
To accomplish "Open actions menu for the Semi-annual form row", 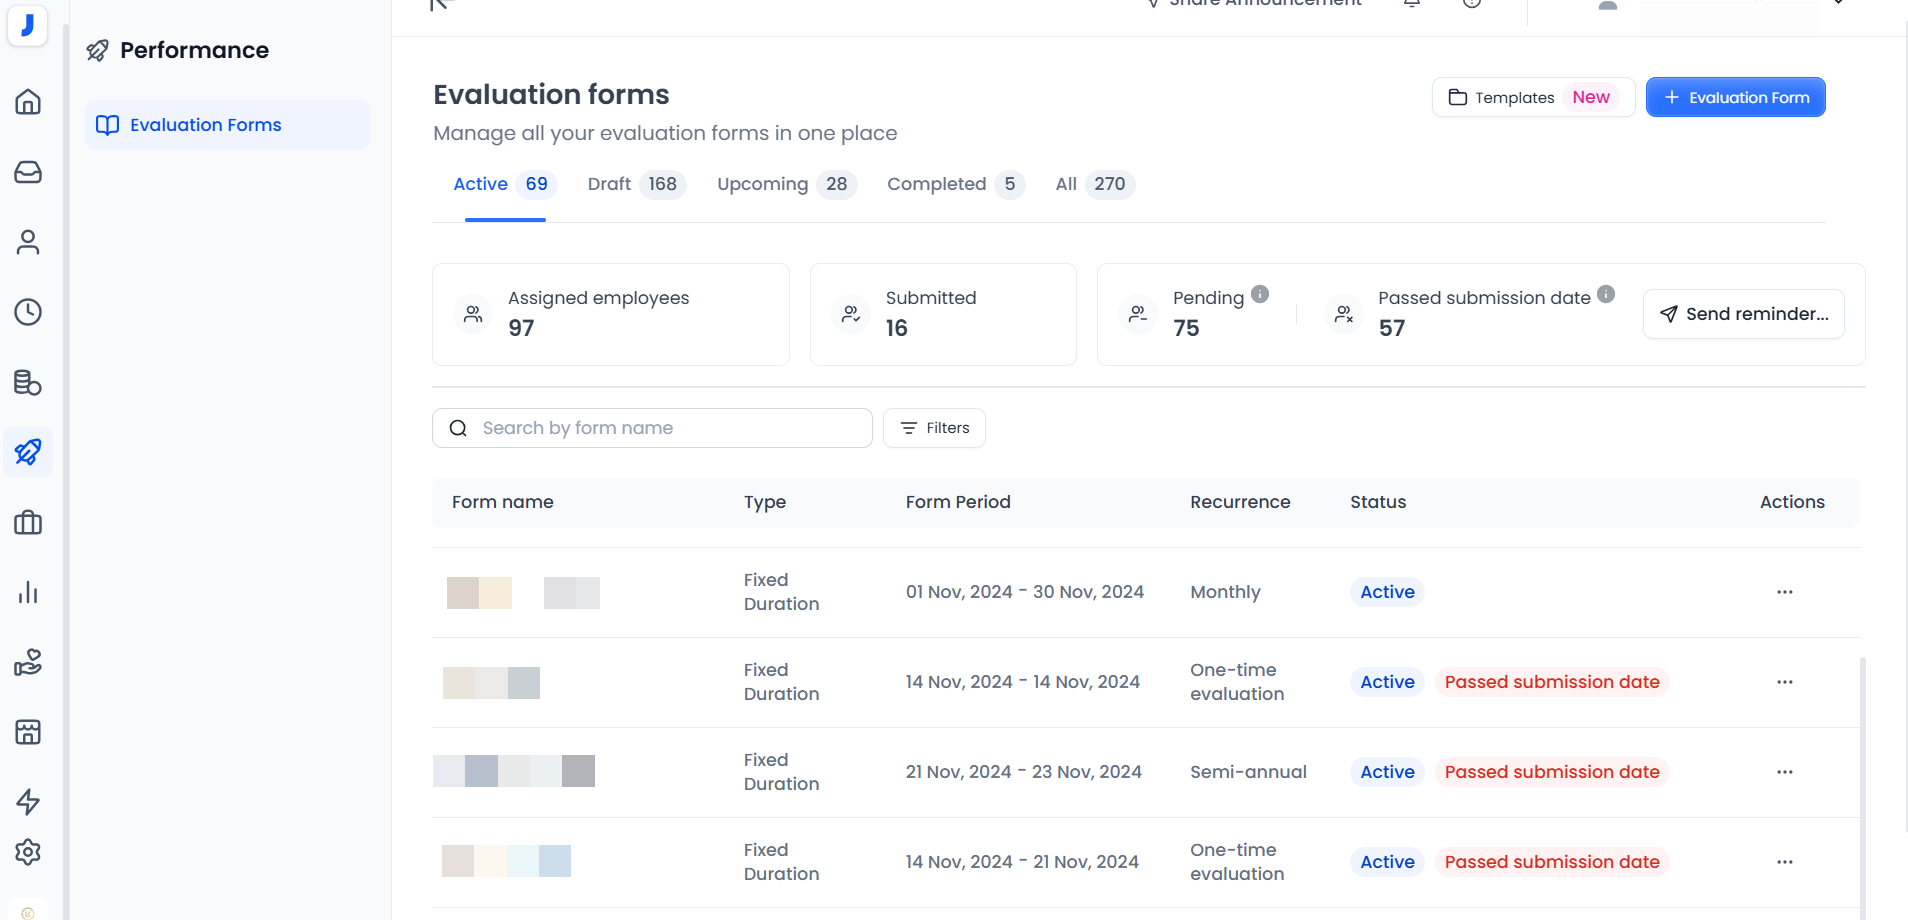I will 1784,772.
